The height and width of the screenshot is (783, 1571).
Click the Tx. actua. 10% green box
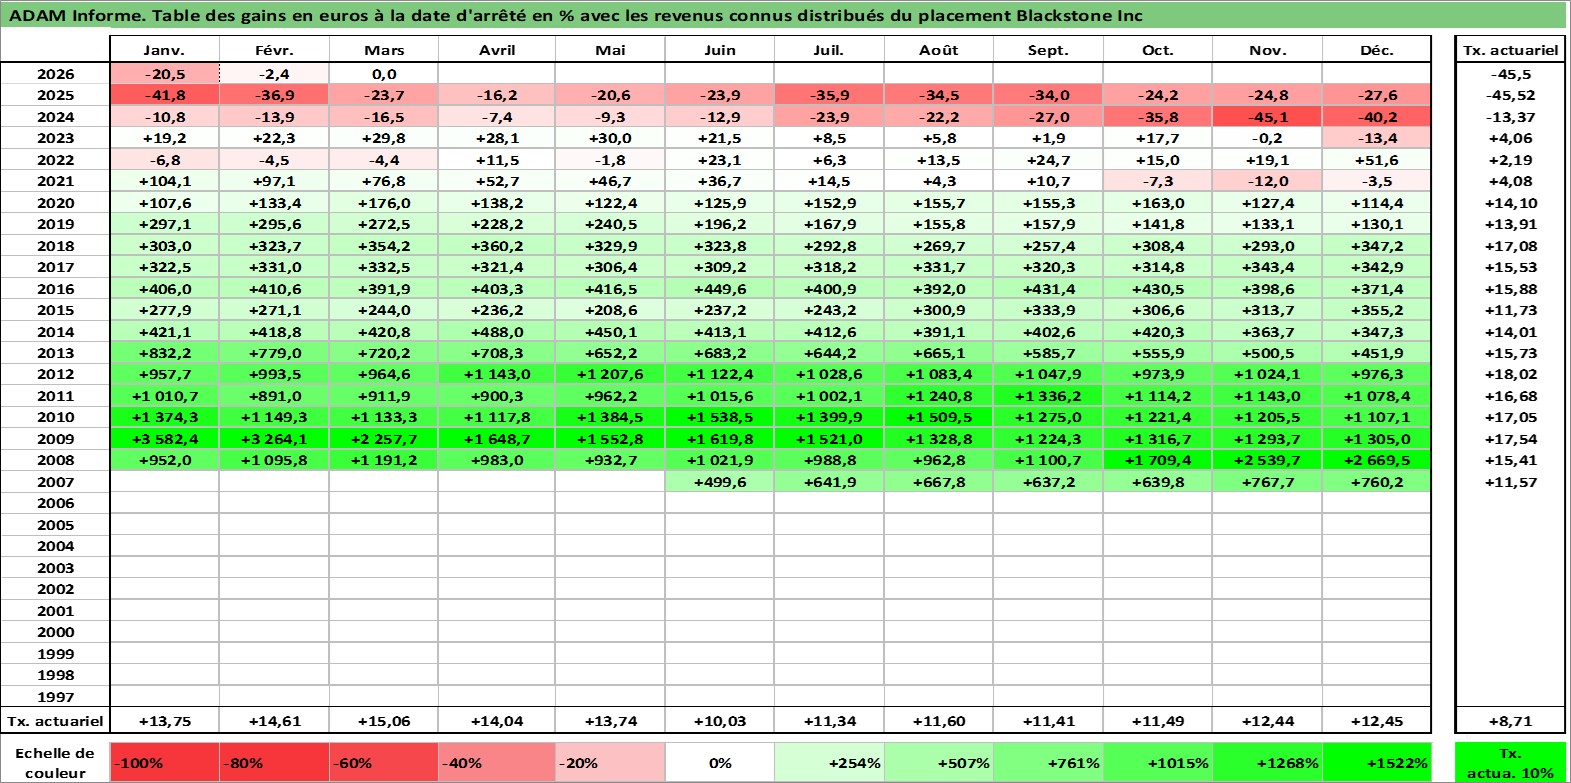coord(1510,763)
